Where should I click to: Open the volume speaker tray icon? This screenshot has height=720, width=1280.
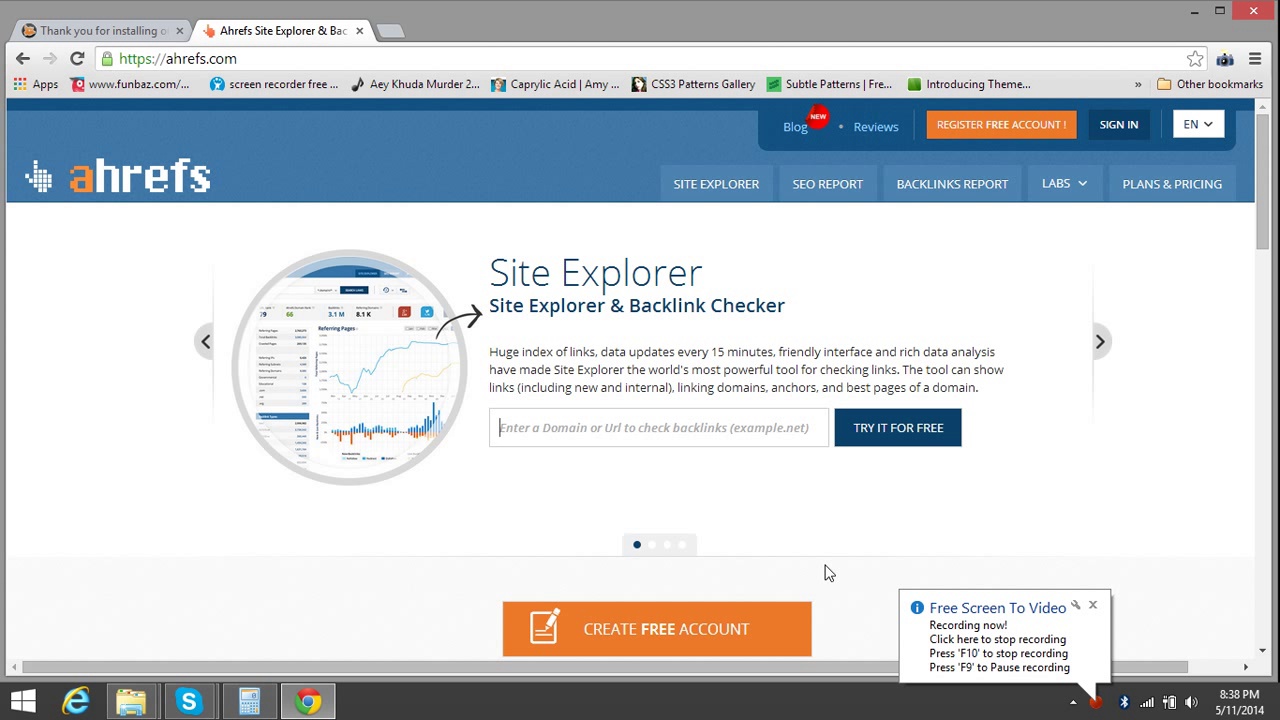pyautogui.click(x=1191, y=703)
